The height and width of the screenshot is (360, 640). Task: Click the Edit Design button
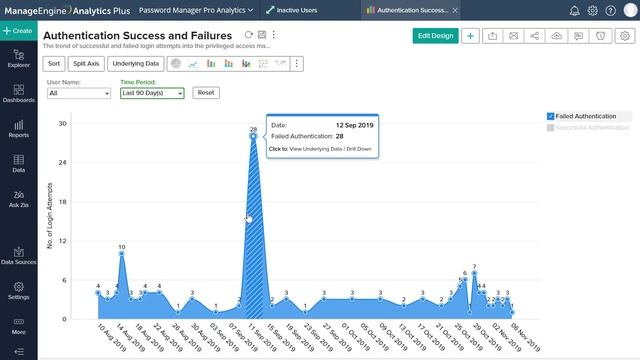click(x=436, y=36)
